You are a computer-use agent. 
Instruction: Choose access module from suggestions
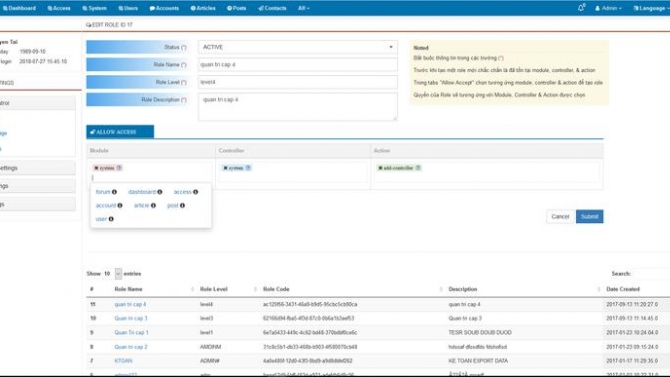tap(182, 192)
